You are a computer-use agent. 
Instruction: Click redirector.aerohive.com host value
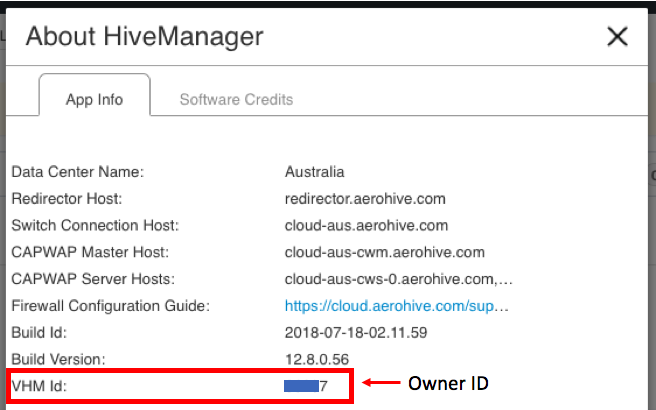pyautogui.click(x=365, y=199)
